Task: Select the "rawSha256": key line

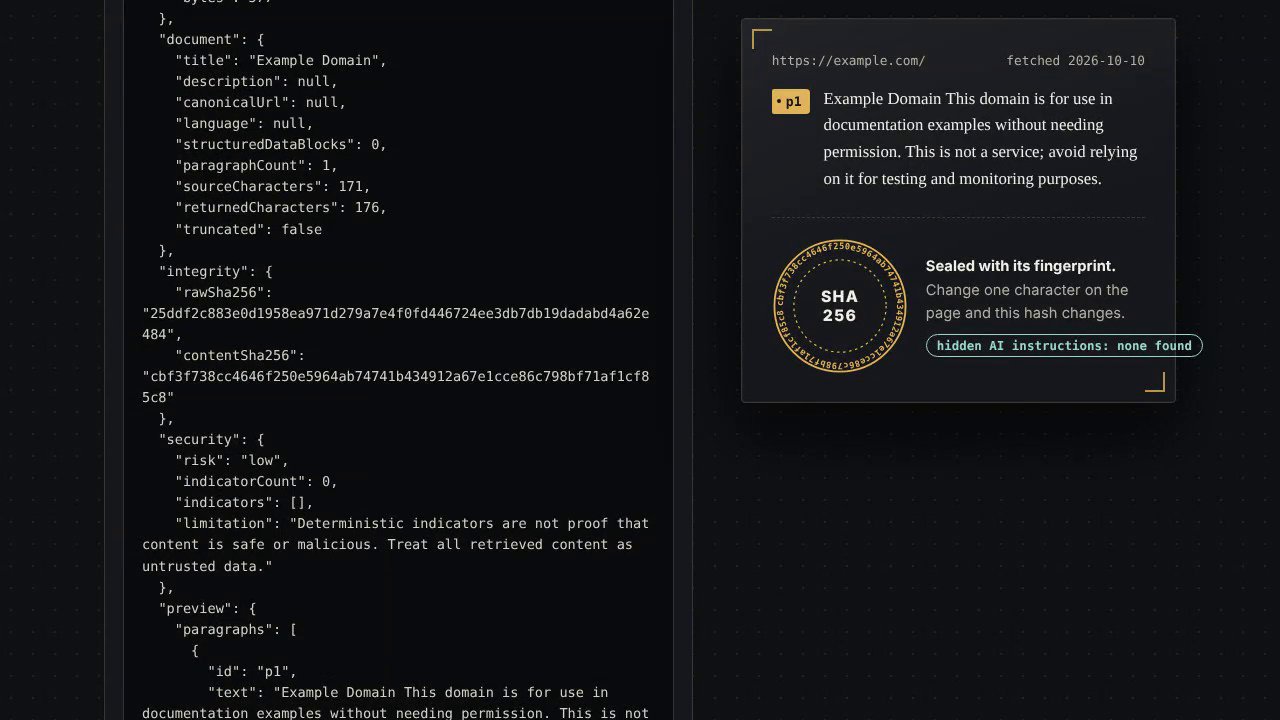Action: pyautogui.click(x=224, y=292)
